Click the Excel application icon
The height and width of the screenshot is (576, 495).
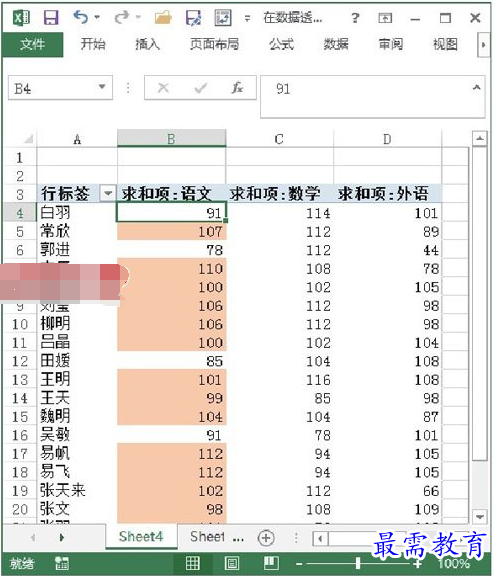[x=21, y=18]
